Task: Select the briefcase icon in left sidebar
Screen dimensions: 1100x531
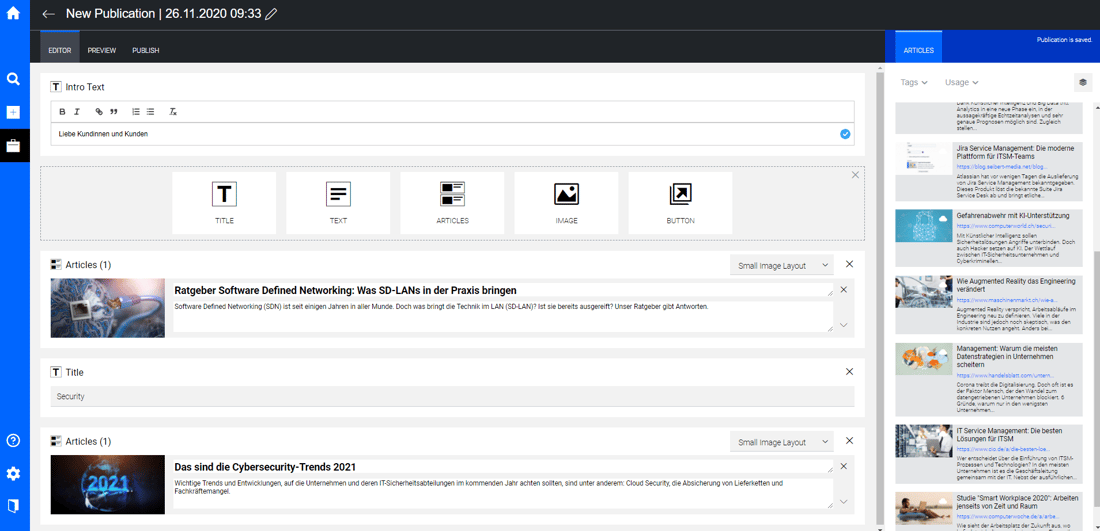Action: coord(13,146)
